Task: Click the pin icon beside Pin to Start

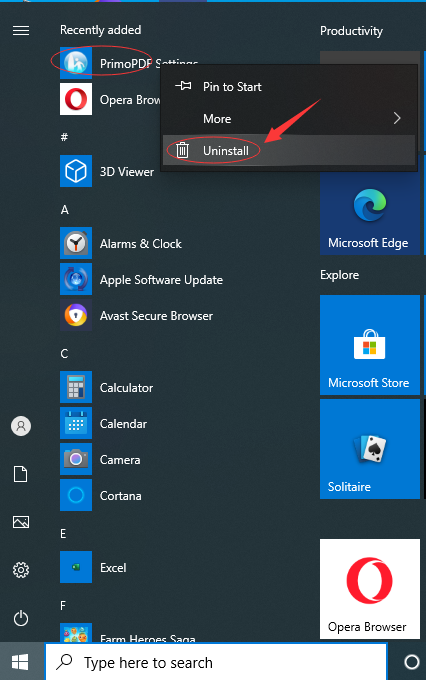Action: click(x=183, y=86)
